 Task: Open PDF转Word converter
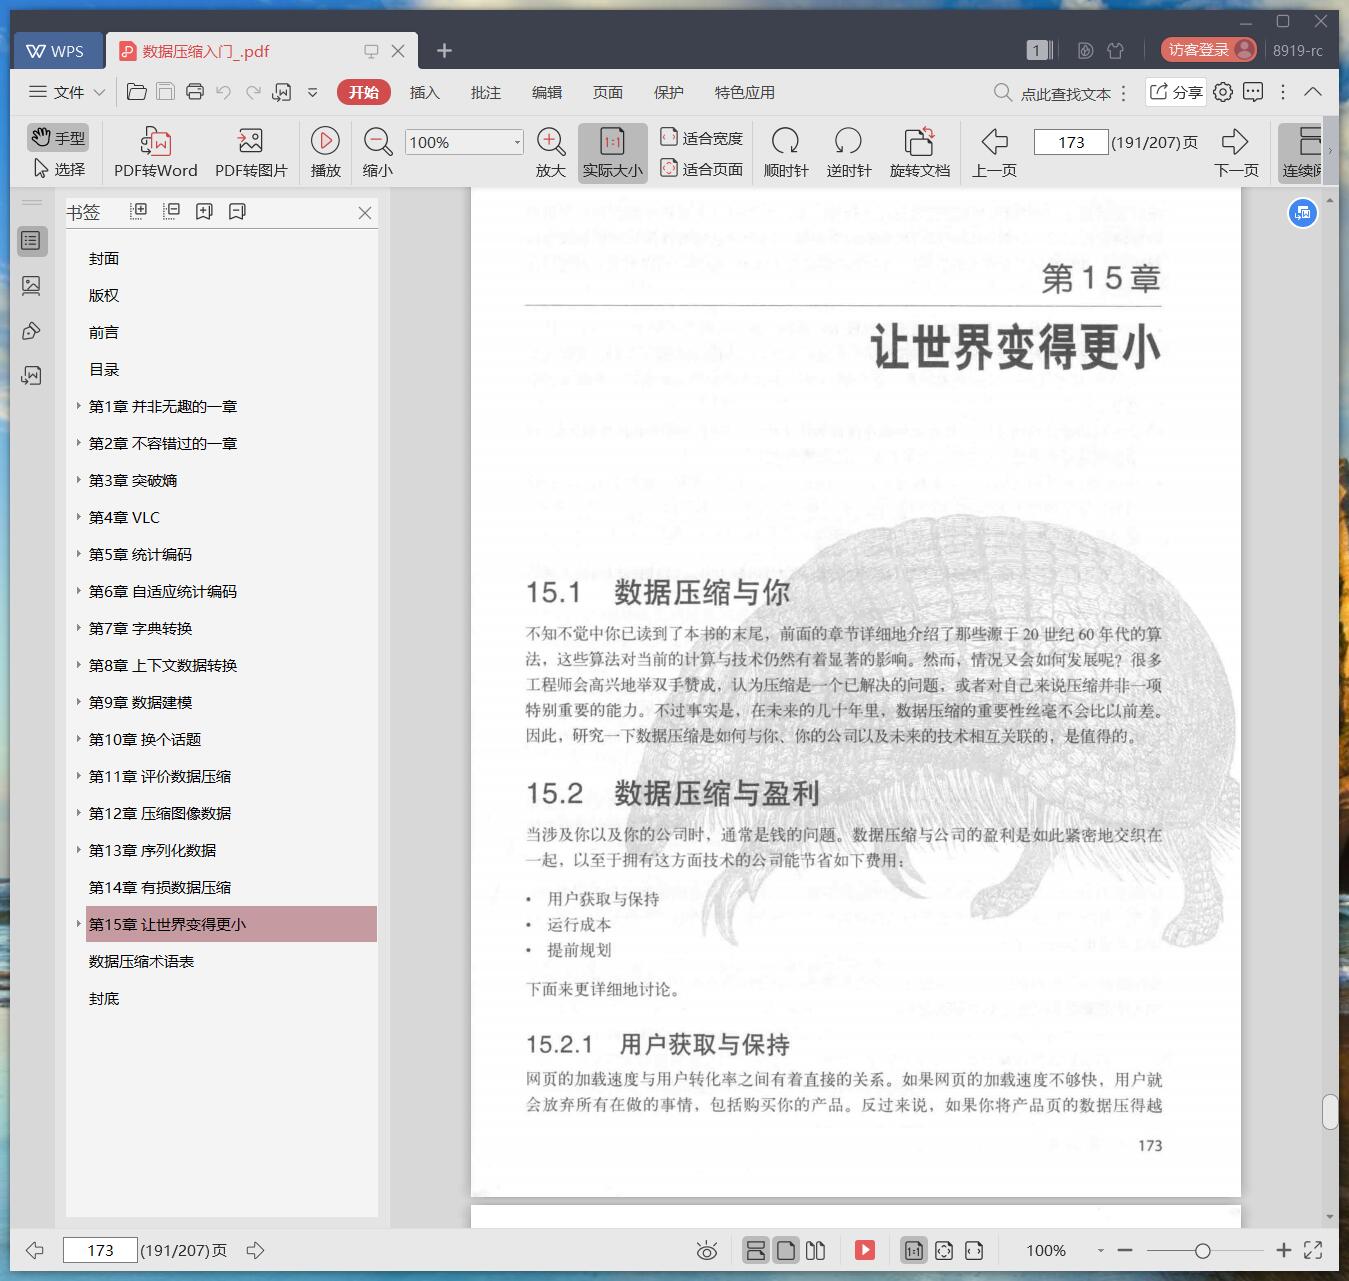tap(156, 152)
